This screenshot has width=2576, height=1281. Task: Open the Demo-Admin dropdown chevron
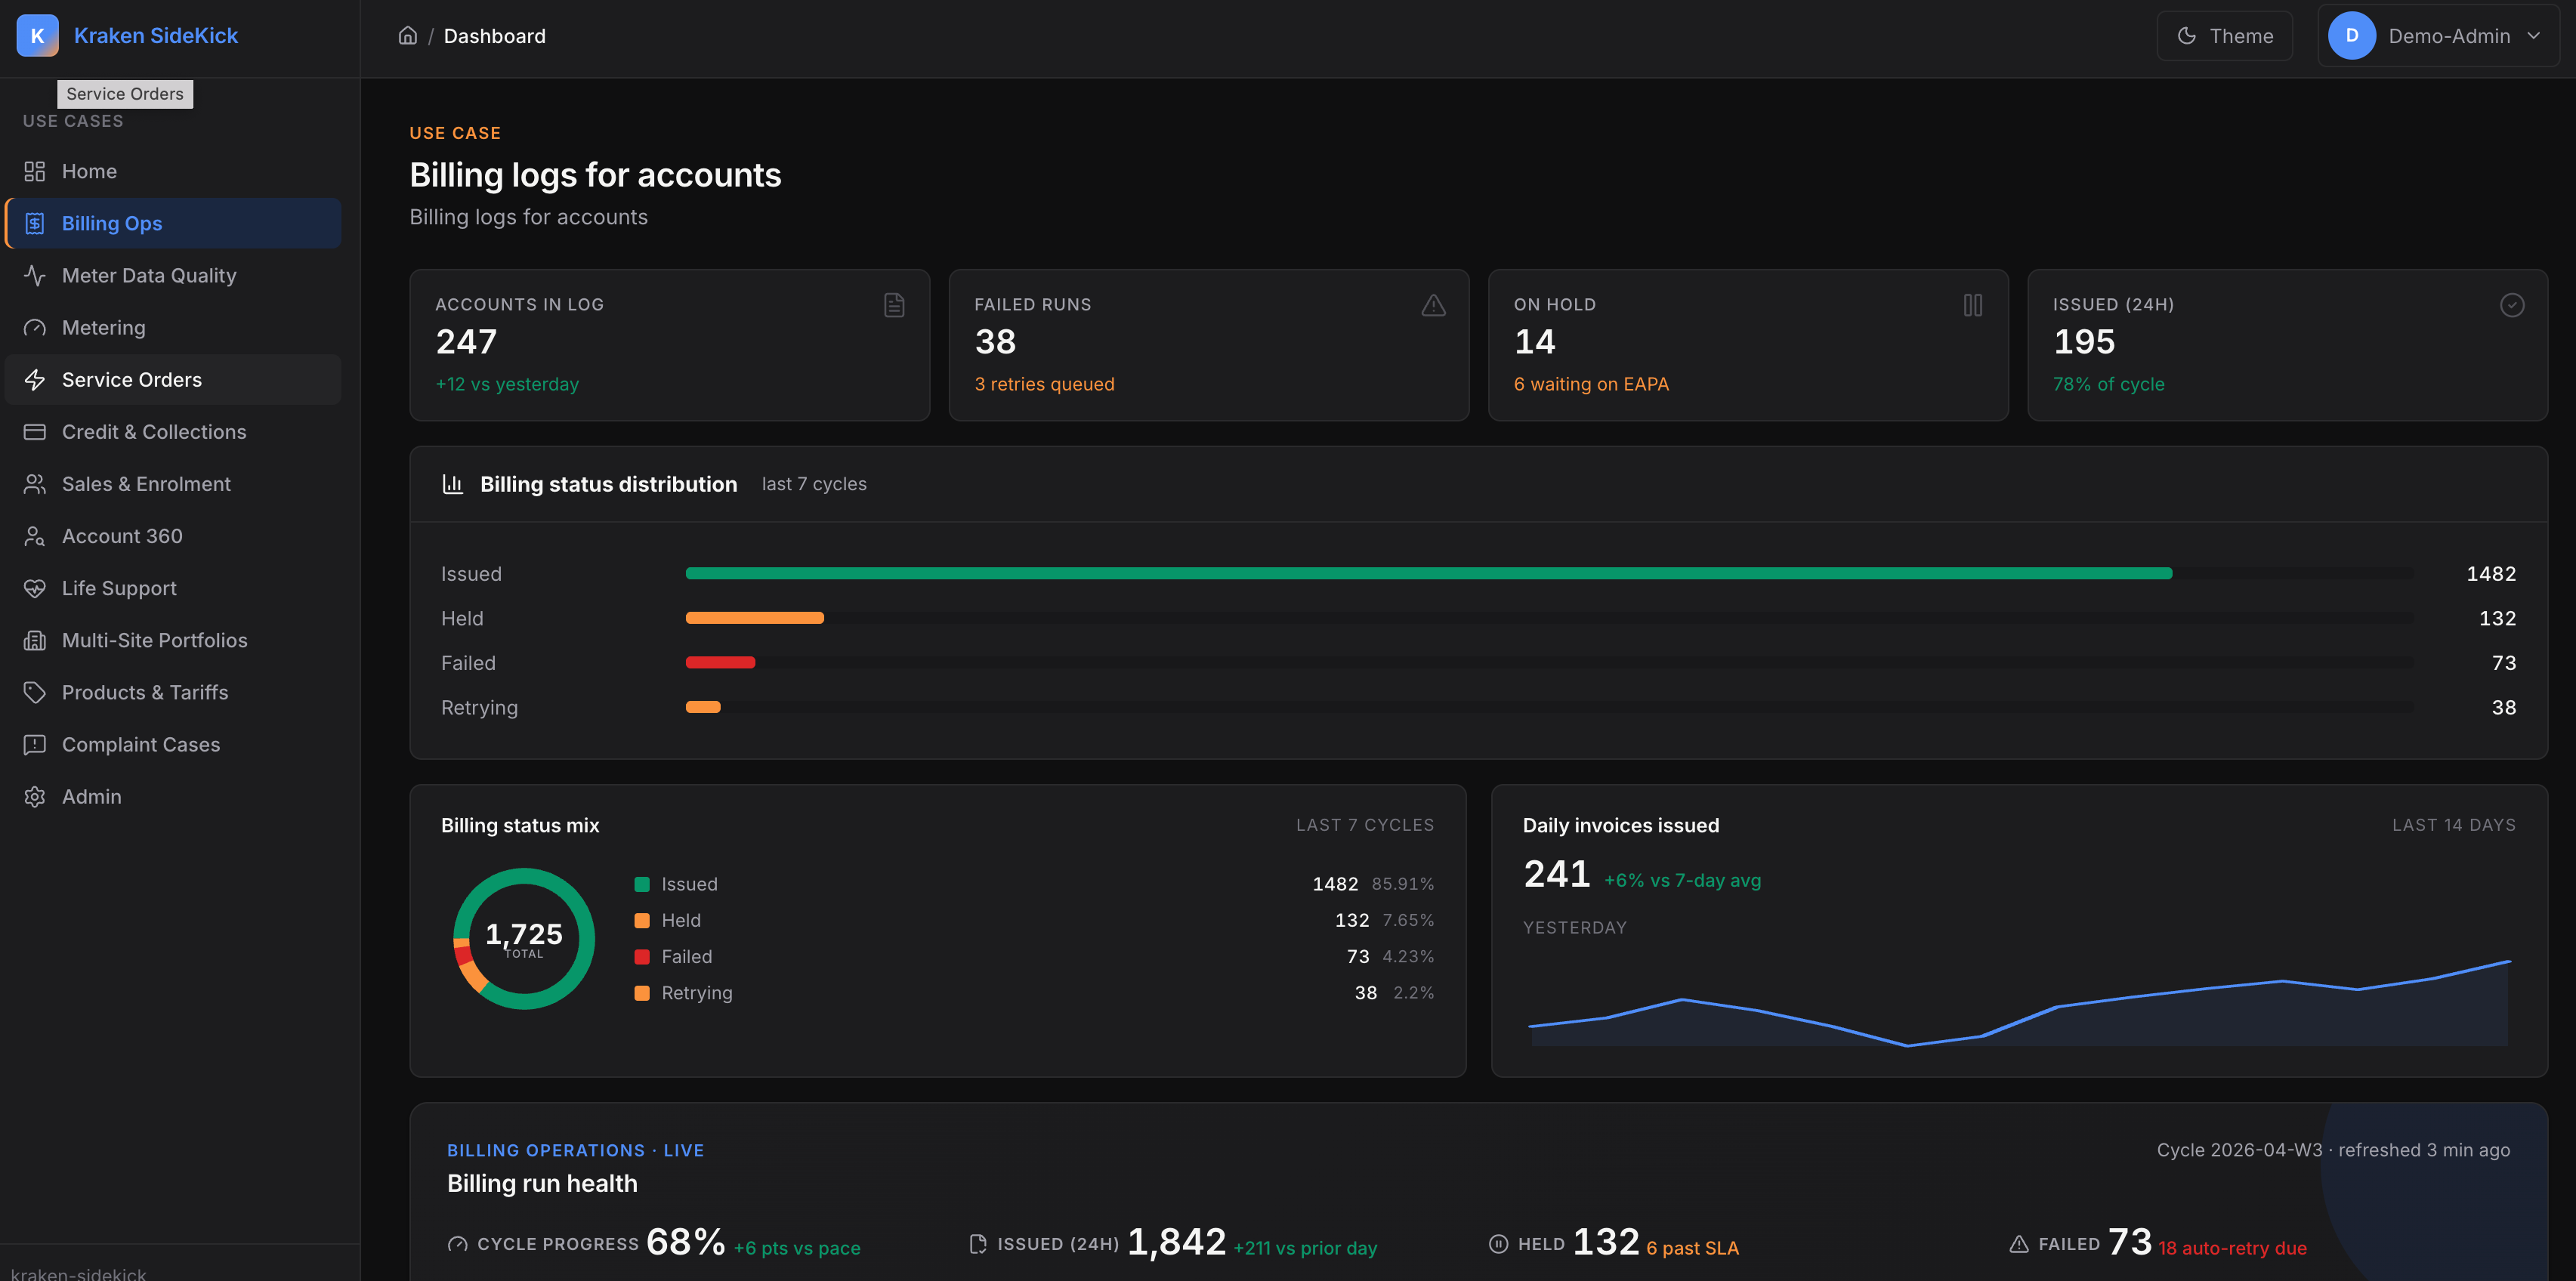point(2534,36)
